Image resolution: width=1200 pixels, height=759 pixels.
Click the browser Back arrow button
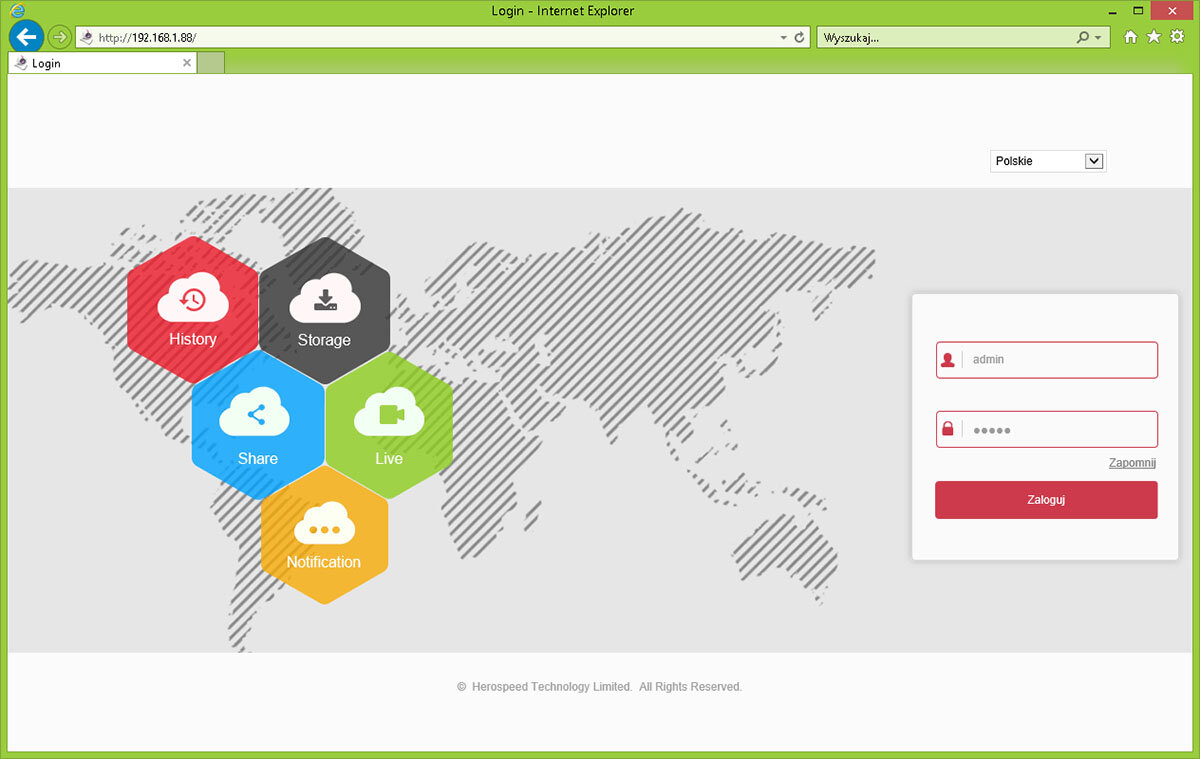(26, 37)
